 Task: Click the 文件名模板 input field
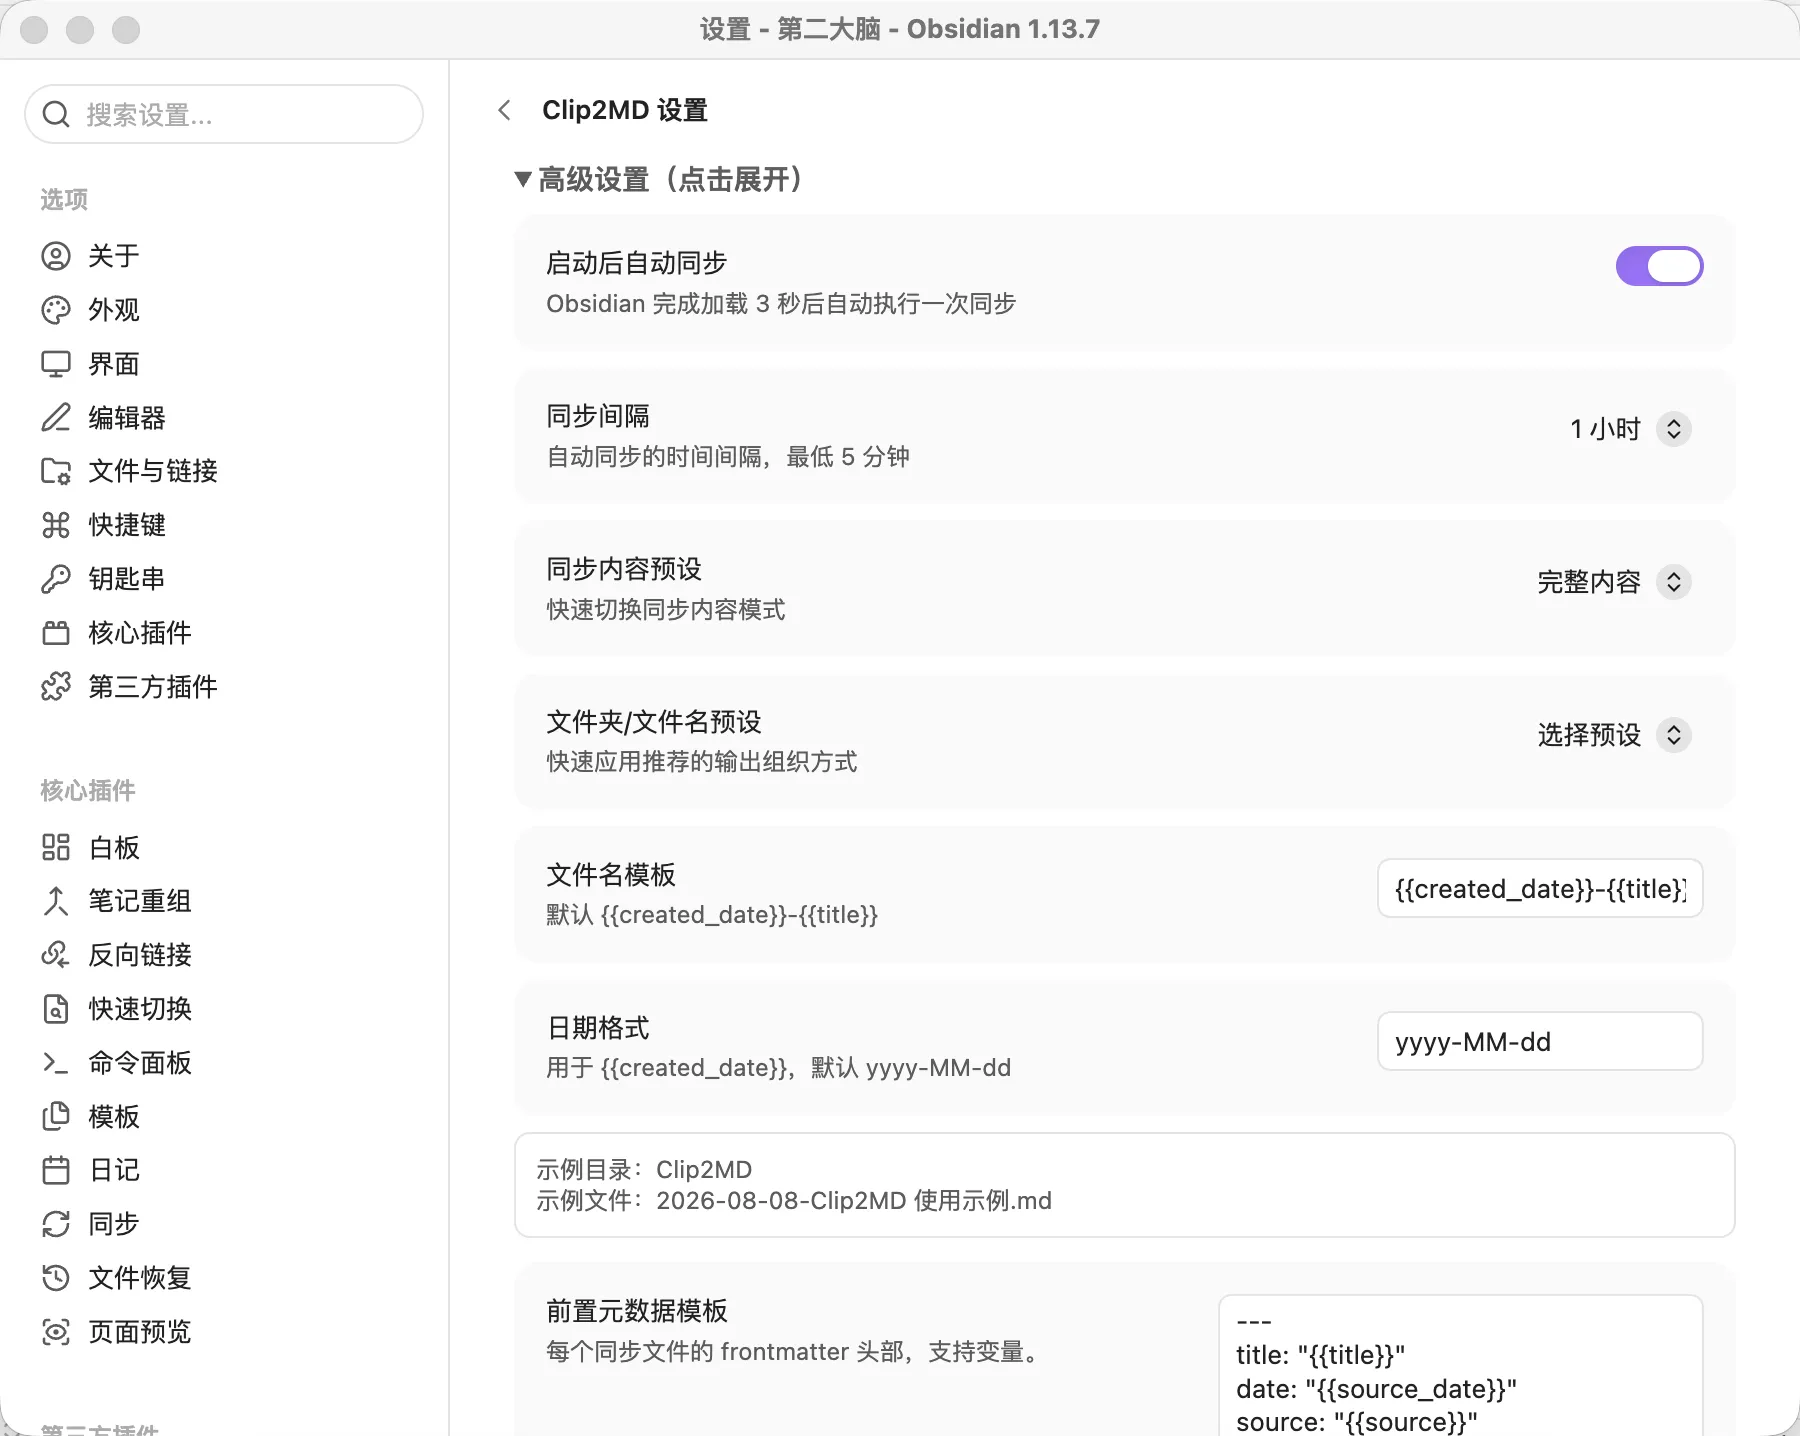coord(1540,888)
